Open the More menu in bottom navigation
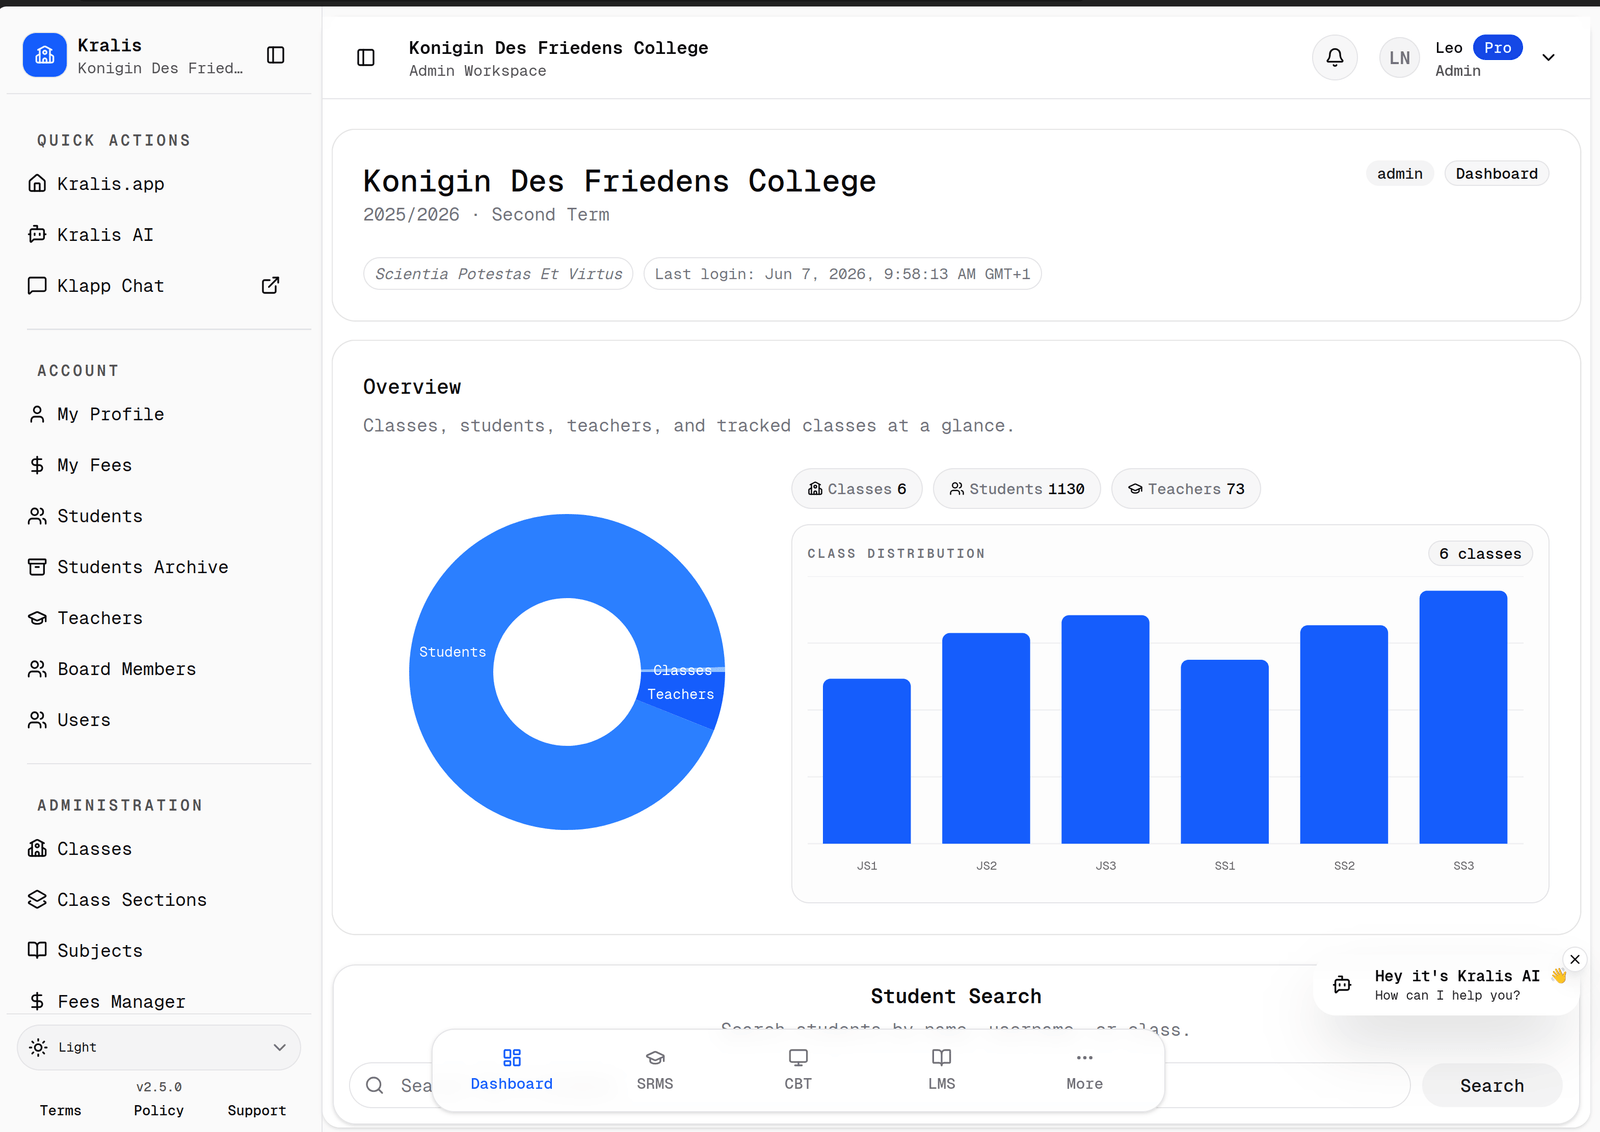The height and width of the screenshot is (1132, 1600). 1085,1070
